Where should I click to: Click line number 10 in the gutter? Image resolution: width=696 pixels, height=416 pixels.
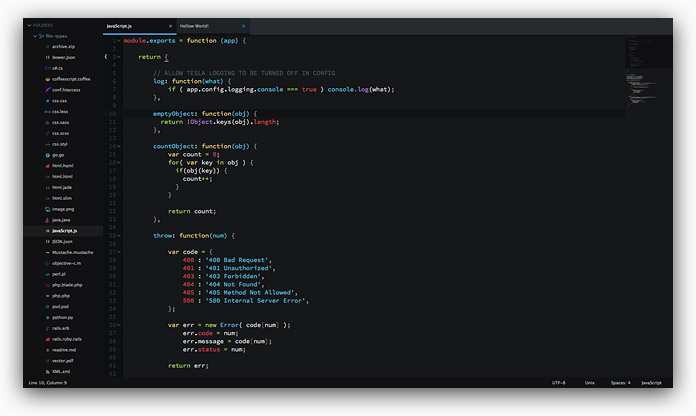(x=112, y=114)
